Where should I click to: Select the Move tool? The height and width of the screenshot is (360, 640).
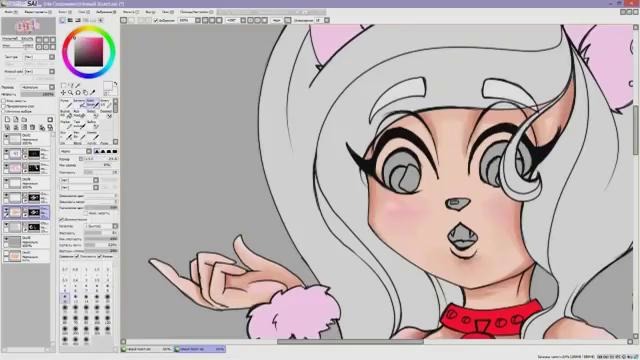point(63,93)
